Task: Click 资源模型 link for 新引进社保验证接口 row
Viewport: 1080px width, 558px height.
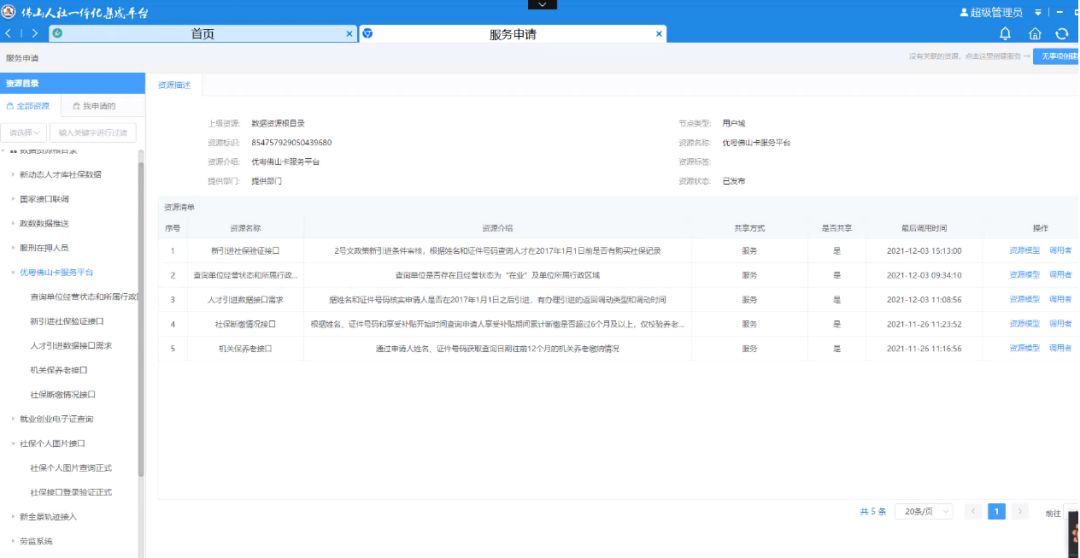Action: point(1024,251)
